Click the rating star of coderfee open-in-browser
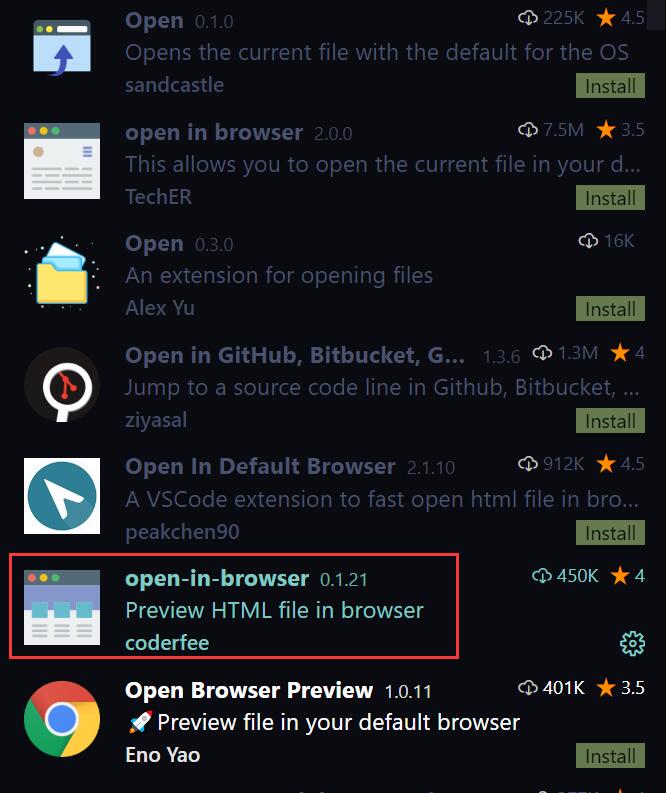666x793 pixels. click(620, 575)
